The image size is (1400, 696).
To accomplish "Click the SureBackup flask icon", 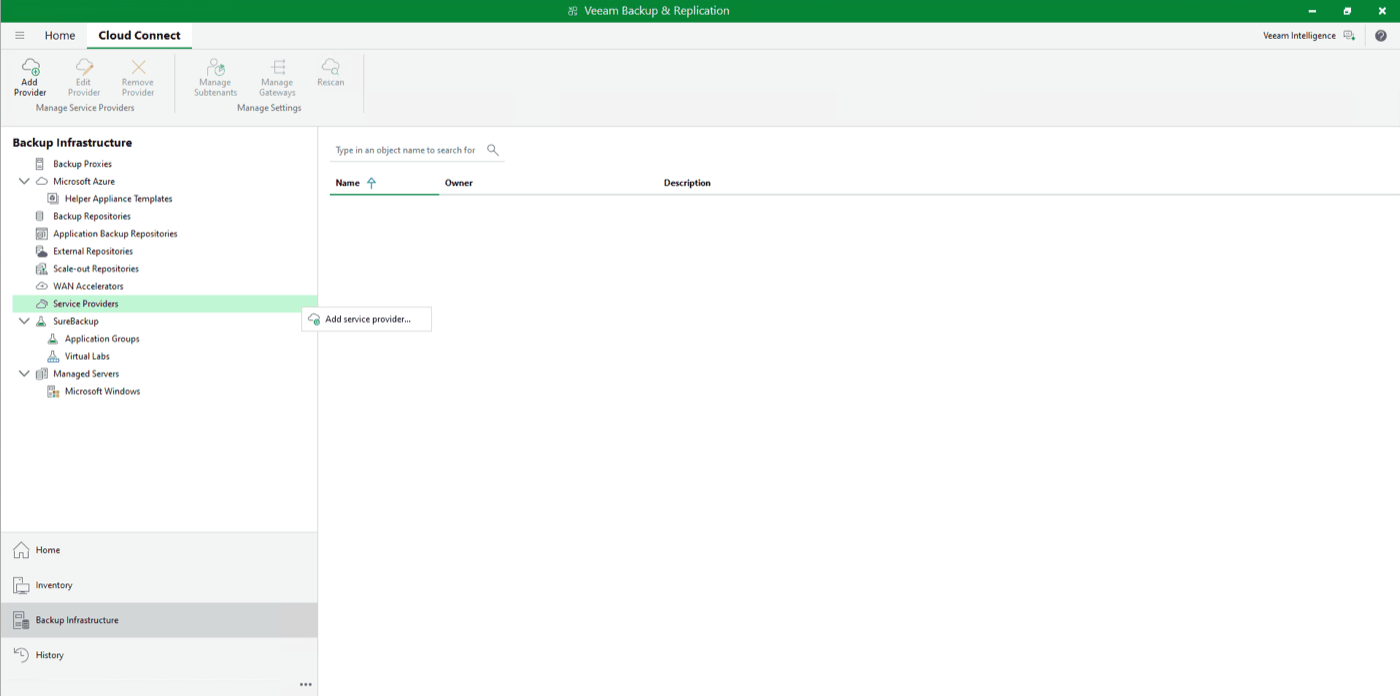I will click(x=41, y=321).
